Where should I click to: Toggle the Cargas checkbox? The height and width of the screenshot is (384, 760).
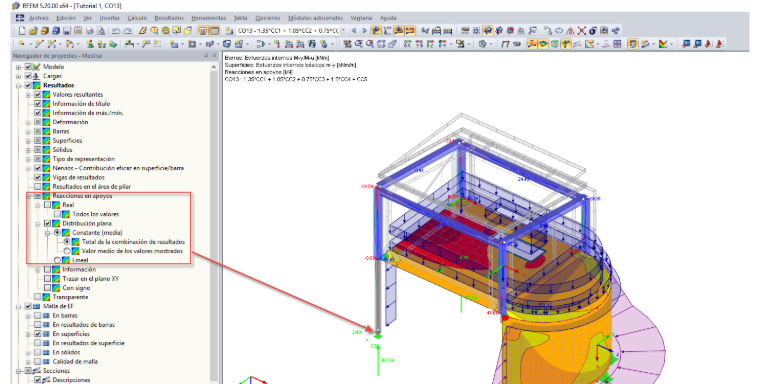28,76
